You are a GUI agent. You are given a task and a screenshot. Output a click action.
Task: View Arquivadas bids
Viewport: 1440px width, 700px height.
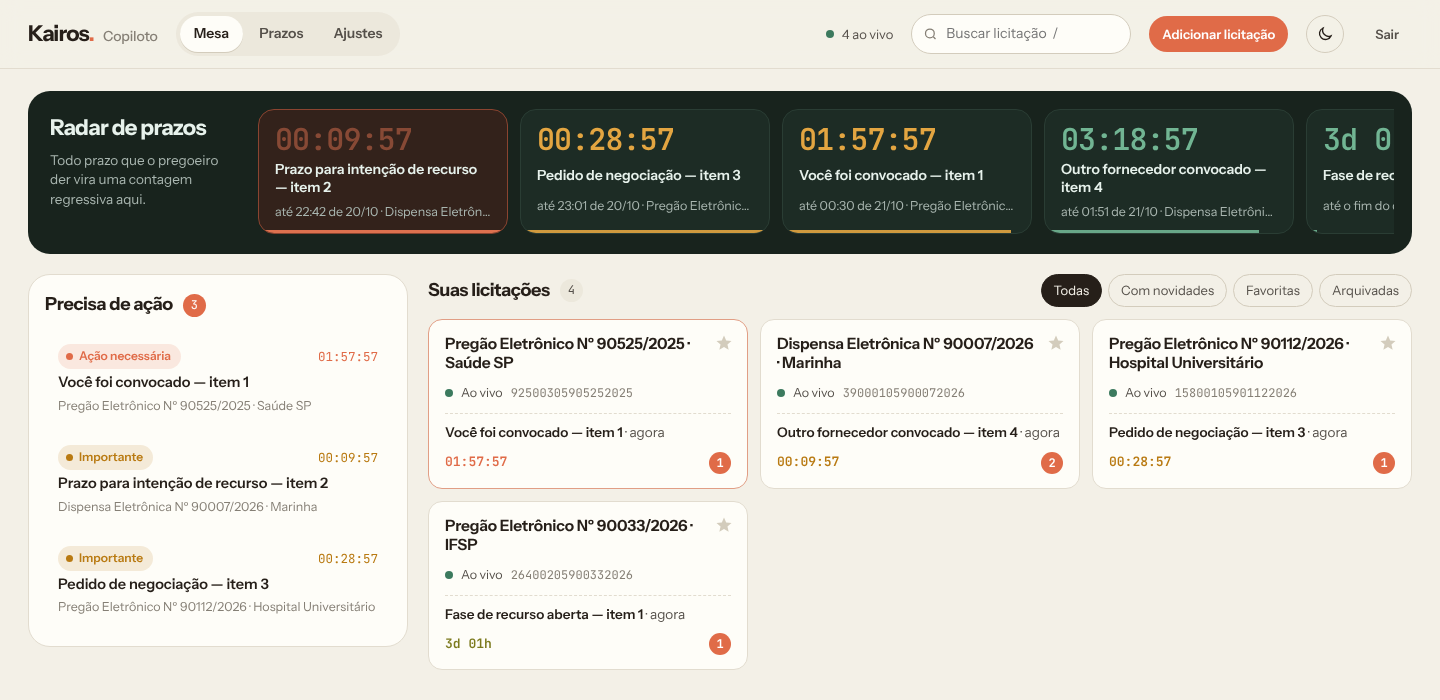pos(1365,291)
